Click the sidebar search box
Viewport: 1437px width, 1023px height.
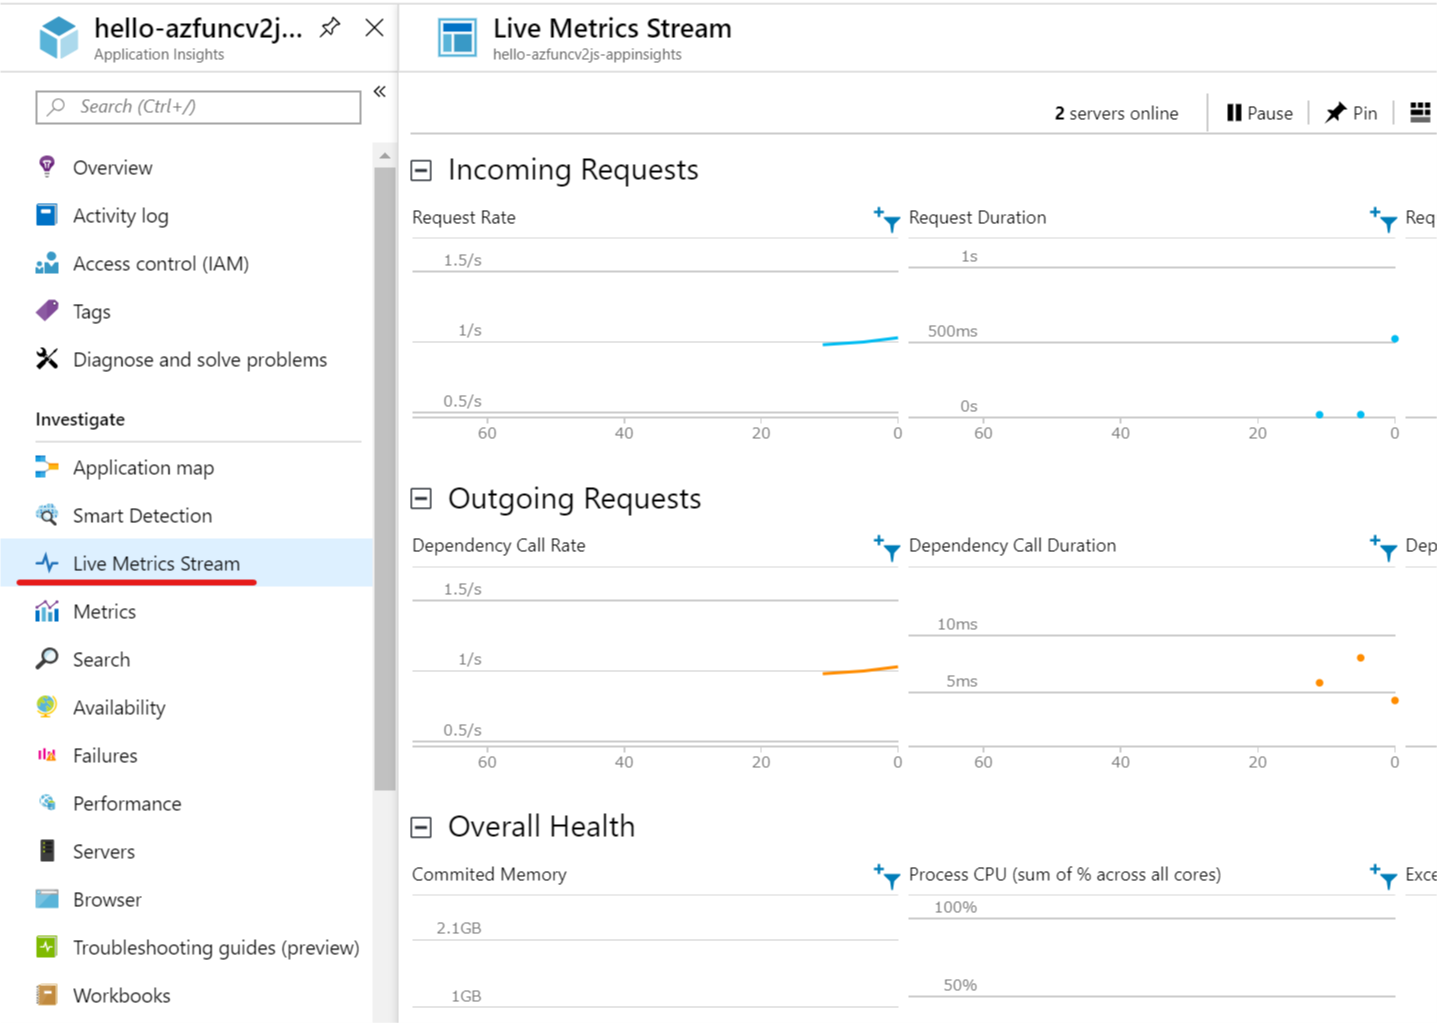[197, 106]
